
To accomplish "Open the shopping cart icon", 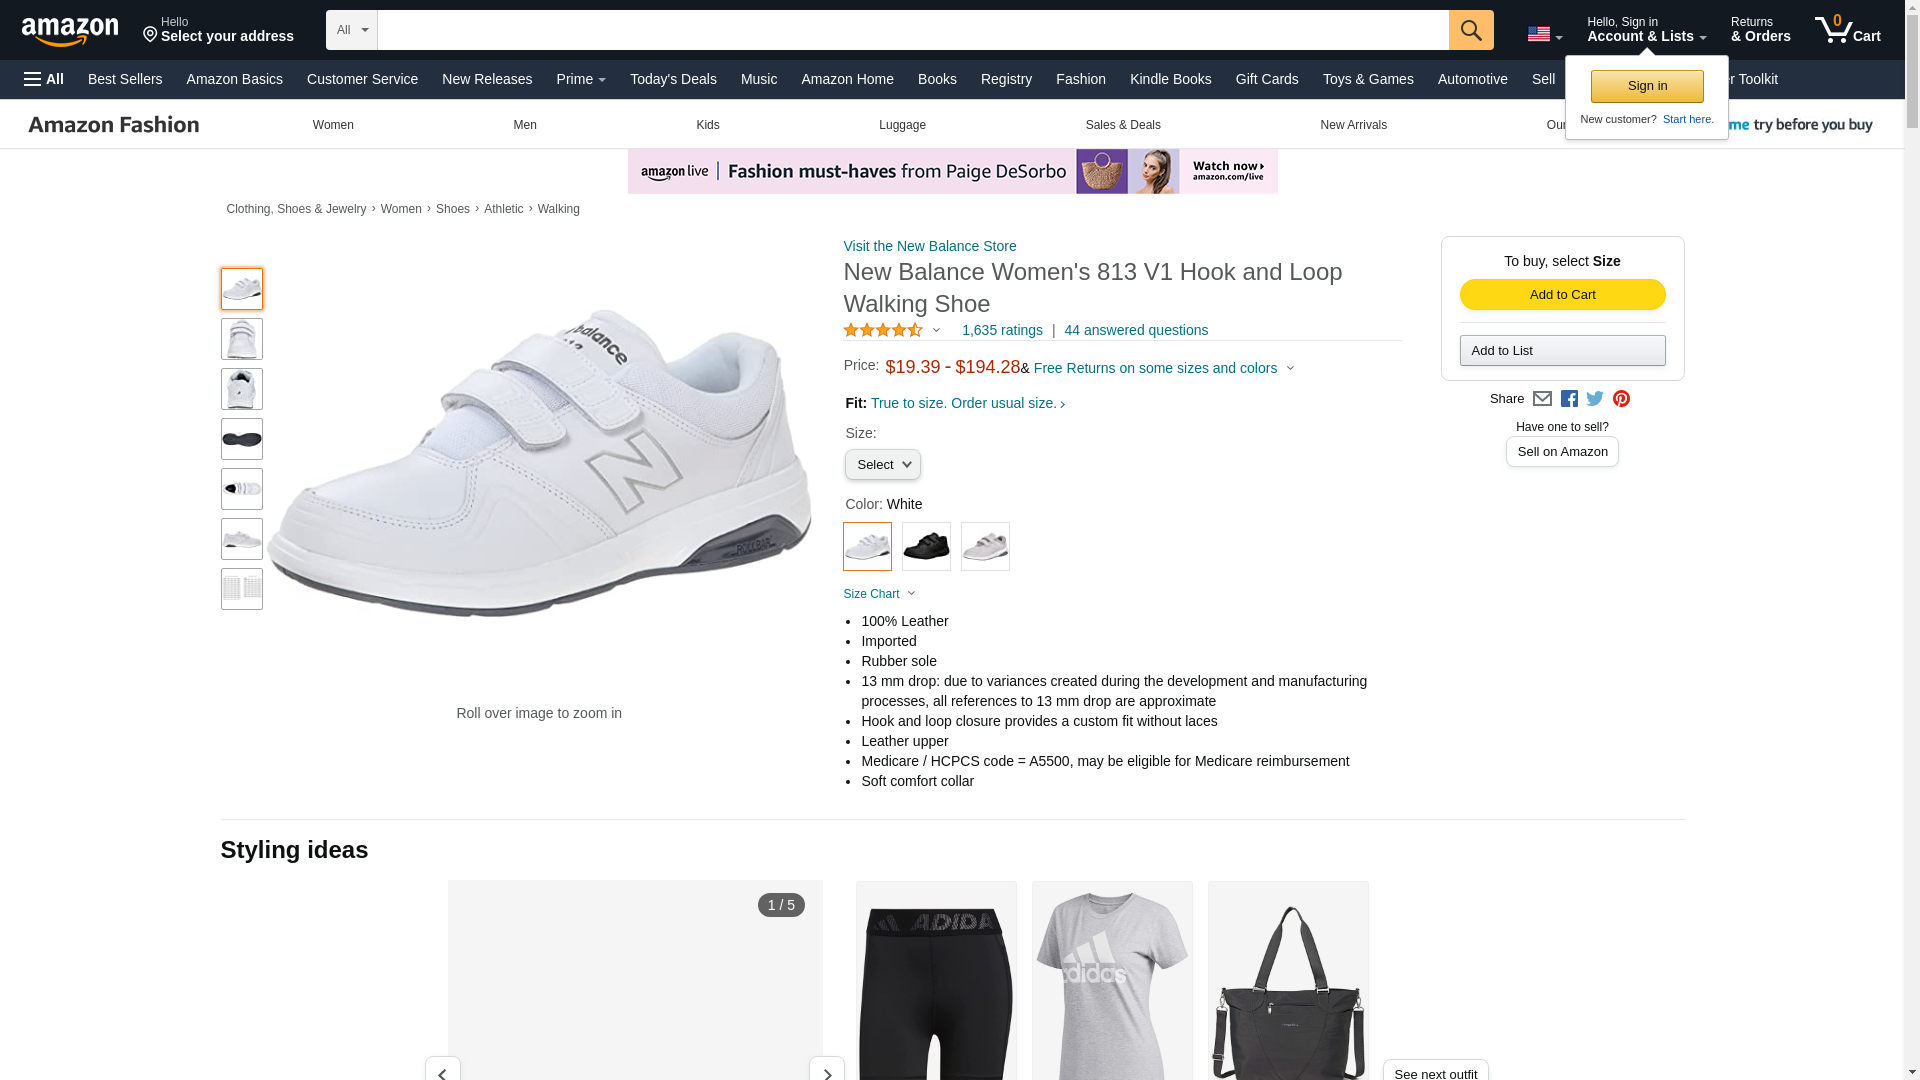I will click(x=1848, y=30).
